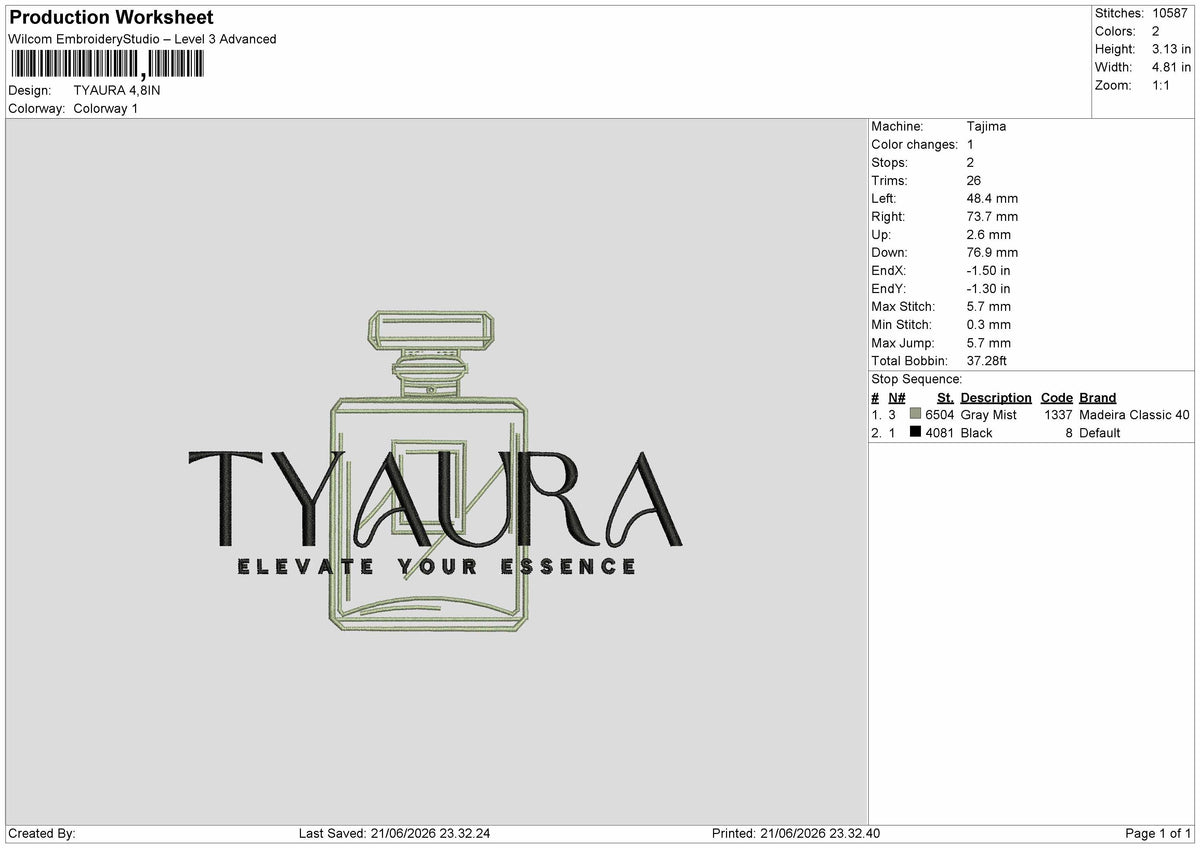Click the Production Worksheet title
The image size is (1200, 848).
point(111,18)
